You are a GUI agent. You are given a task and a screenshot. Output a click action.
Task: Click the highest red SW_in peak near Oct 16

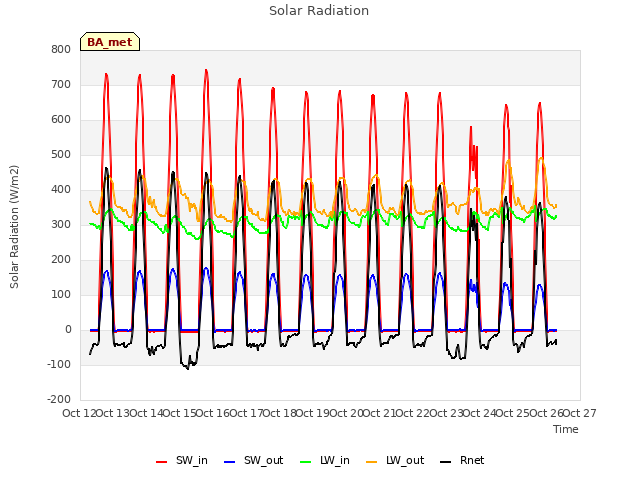[206, 70]
